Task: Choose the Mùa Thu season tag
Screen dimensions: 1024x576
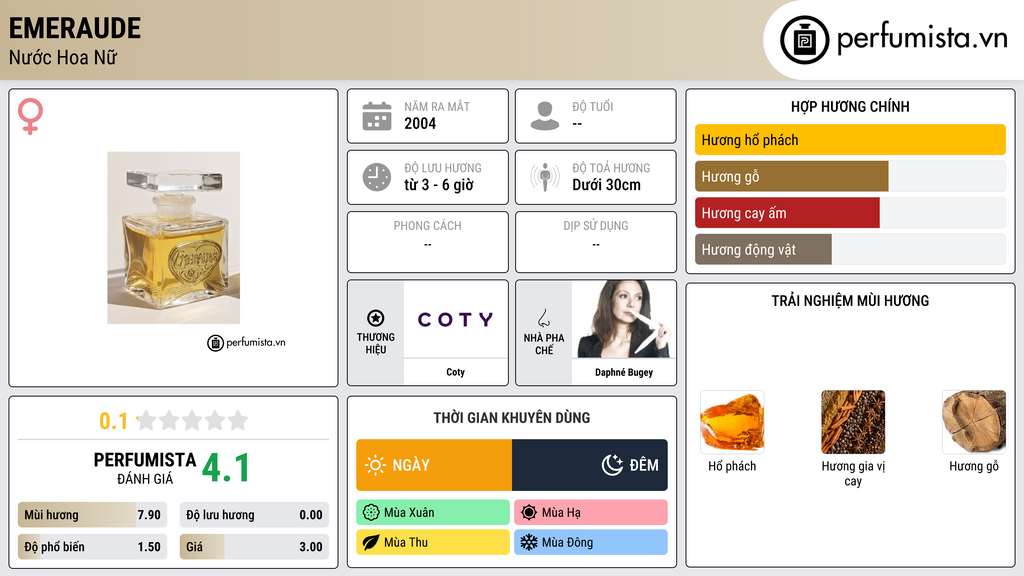Action: 433,542
